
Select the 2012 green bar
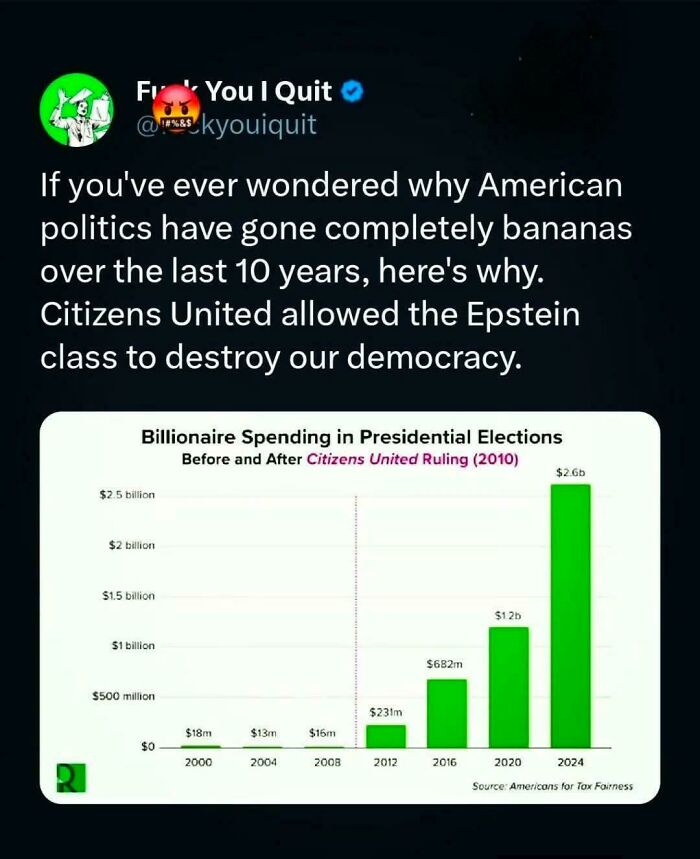pos(386,736)
